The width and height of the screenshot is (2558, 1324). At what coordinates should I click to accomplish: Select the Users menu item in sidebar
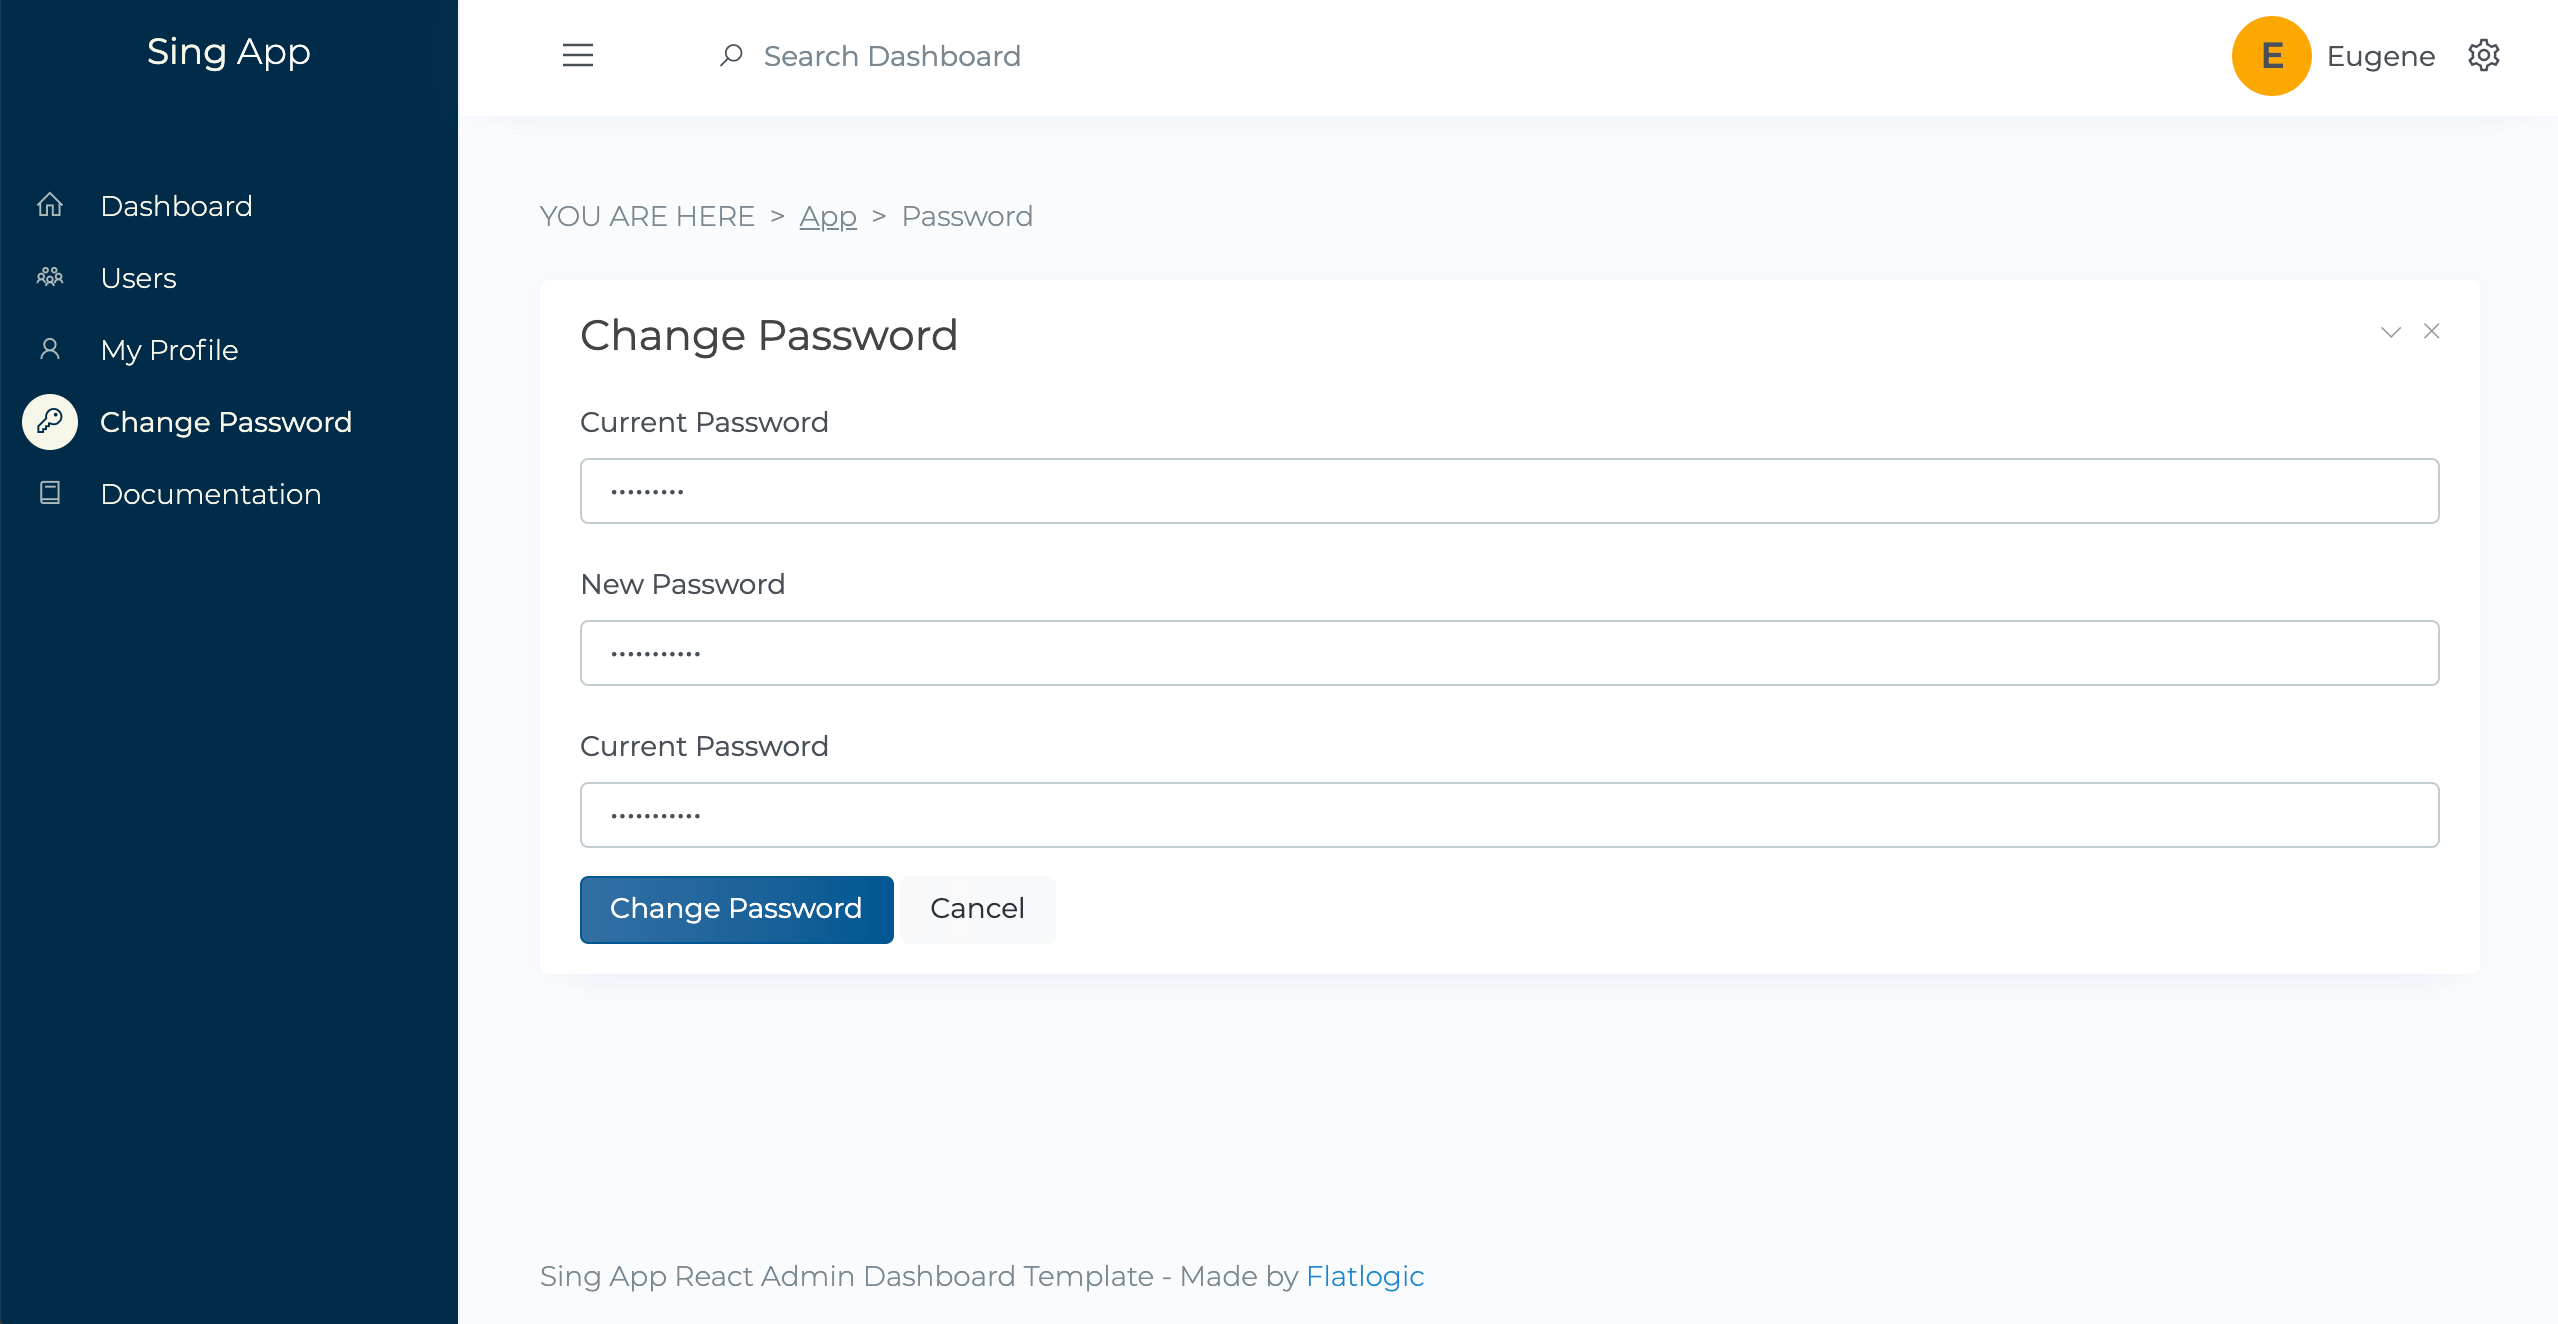click(x=138, y=277)
